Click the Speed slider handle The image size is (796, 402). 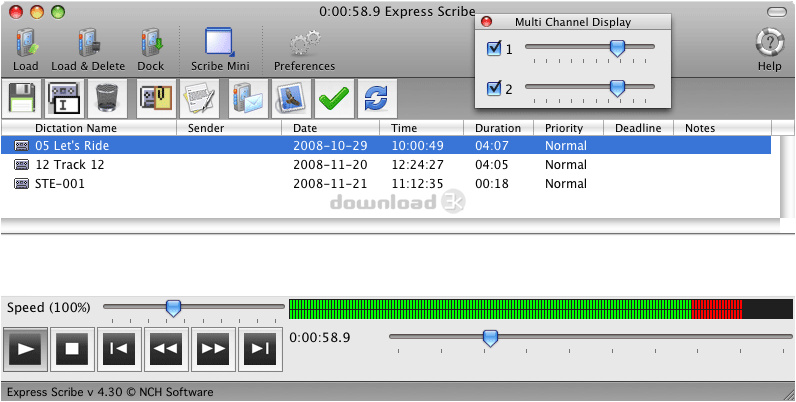[173, 307]
